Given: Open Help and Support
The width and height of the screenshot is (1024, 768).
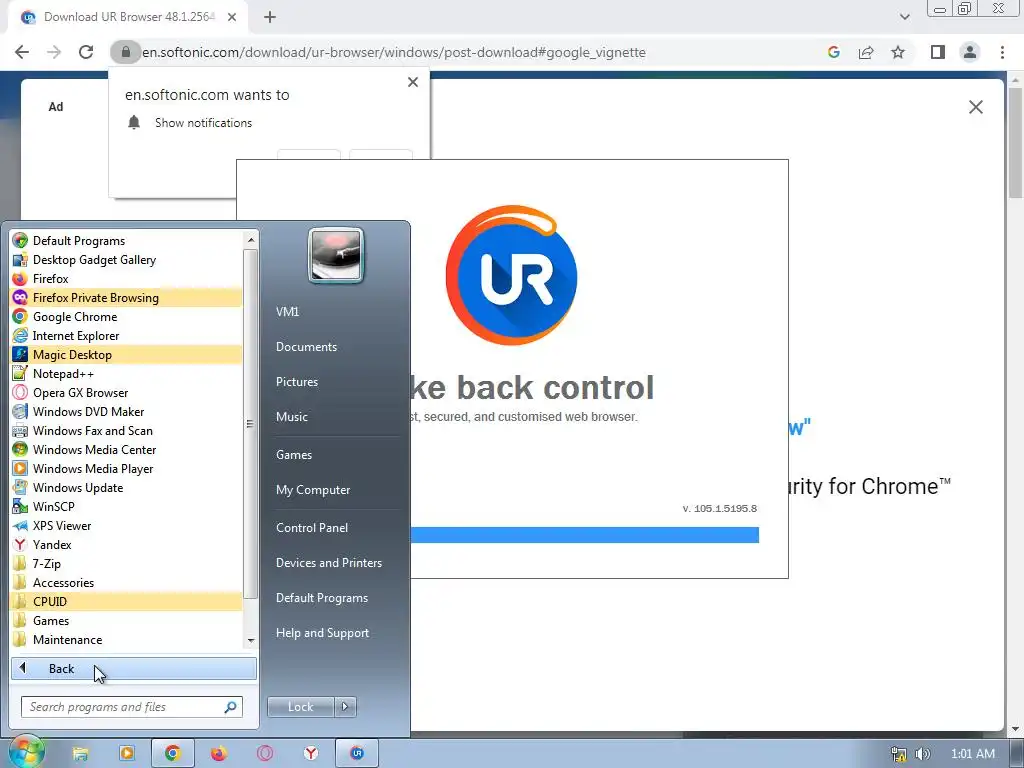Looking at the screenshot, I should click(322, 633).
